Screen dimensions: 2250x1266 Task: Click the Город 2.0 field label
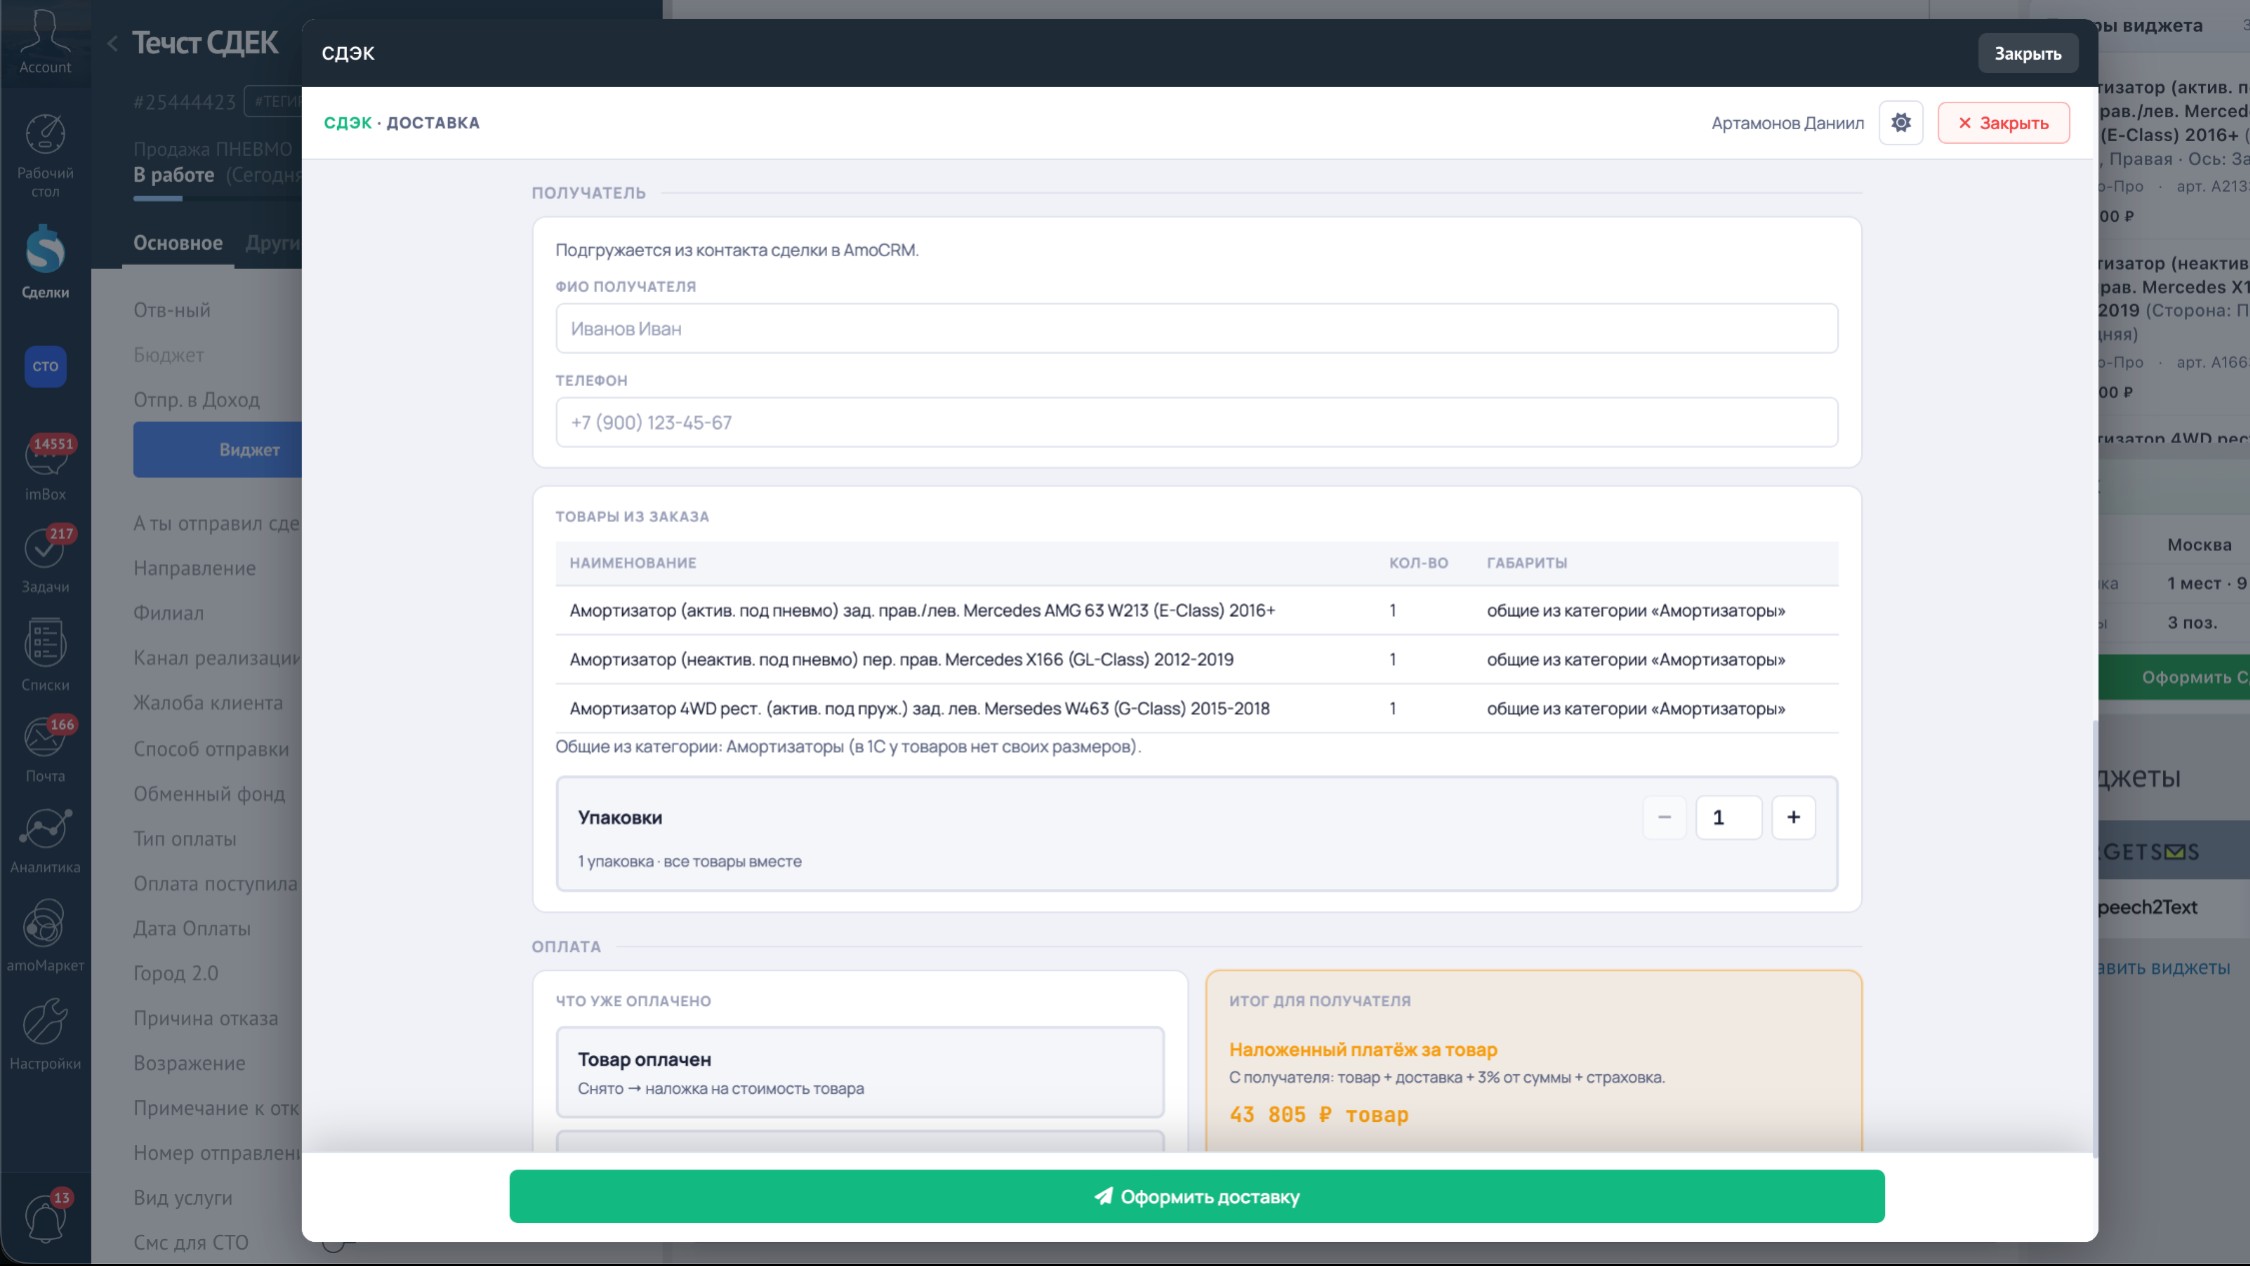click(176, 973)
